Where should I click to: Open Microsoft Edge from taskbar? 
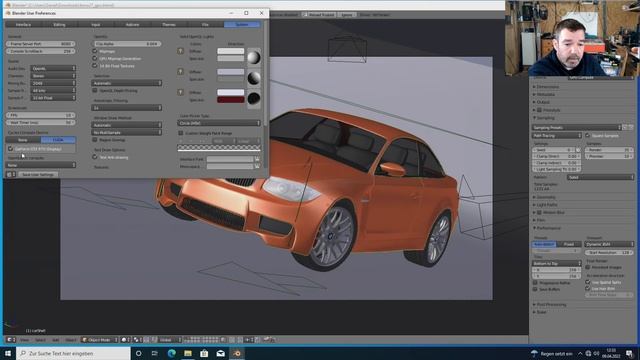(x=171, y=353)
